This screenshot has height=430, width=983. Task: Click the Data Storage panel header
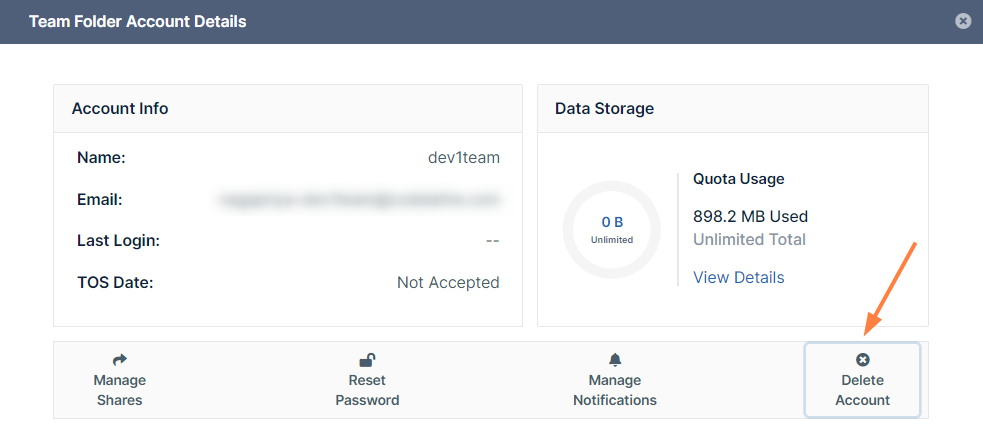604,108
